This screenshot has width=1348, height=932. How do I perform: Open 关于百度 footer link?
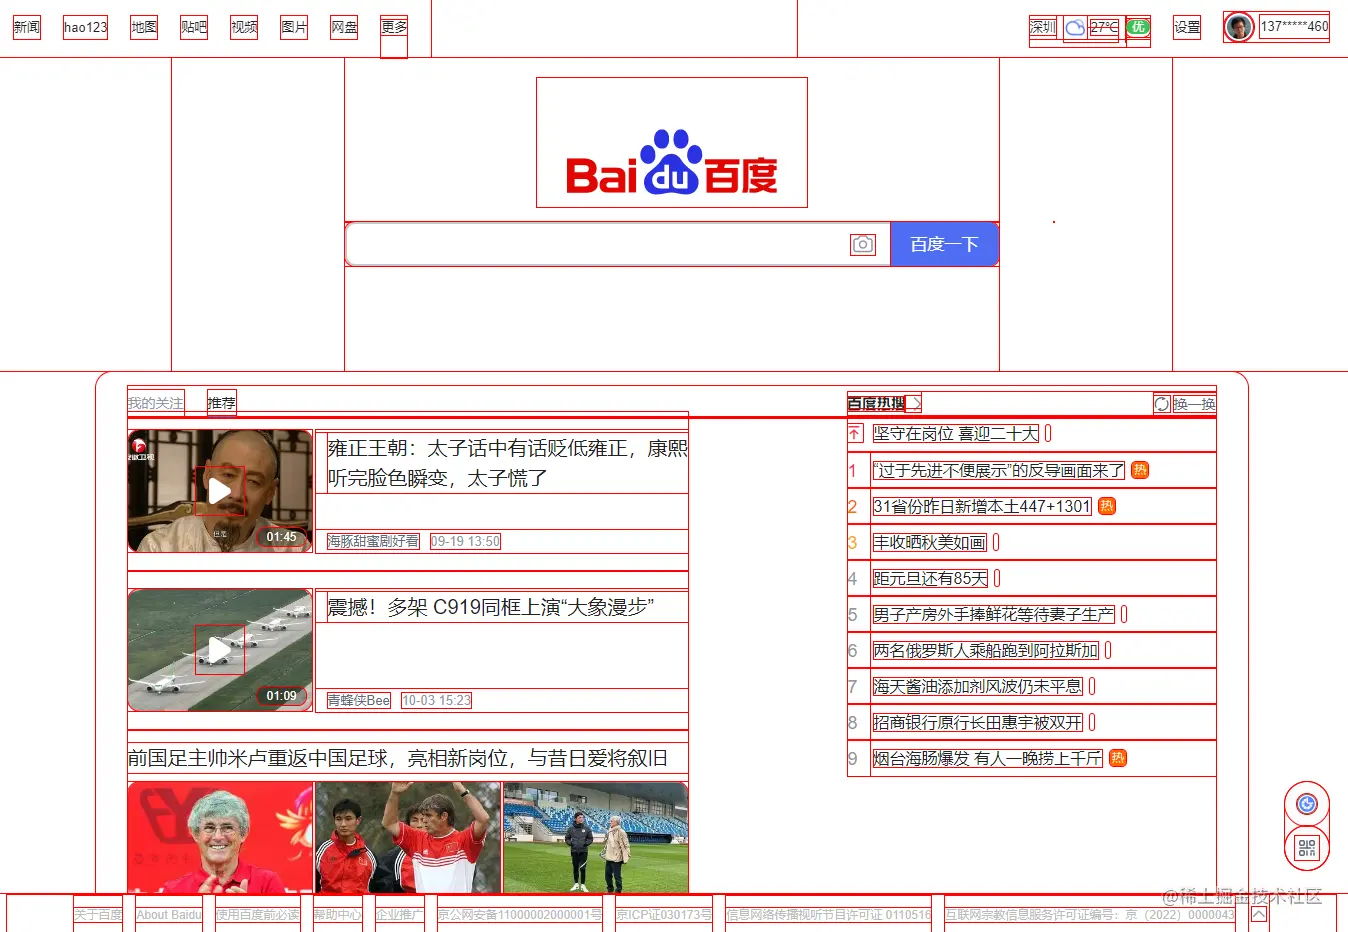98,914
